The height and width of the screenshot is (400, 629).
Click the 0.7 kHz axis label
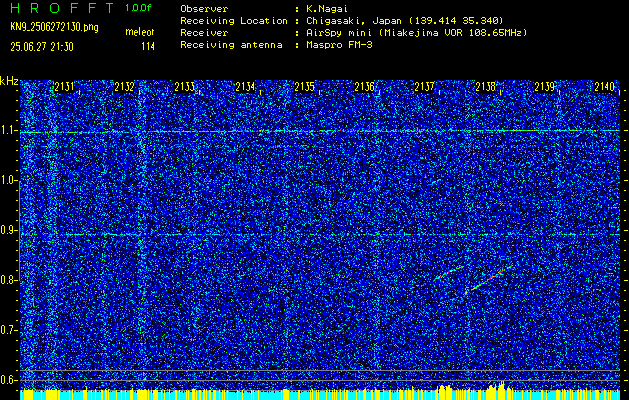coord(7,330)
